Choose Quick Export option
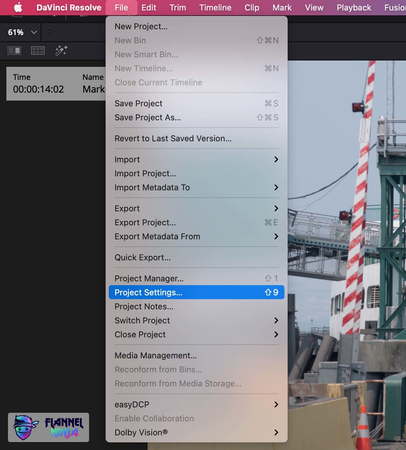This screenshot has width=406, height=450. tap(196, 257)
